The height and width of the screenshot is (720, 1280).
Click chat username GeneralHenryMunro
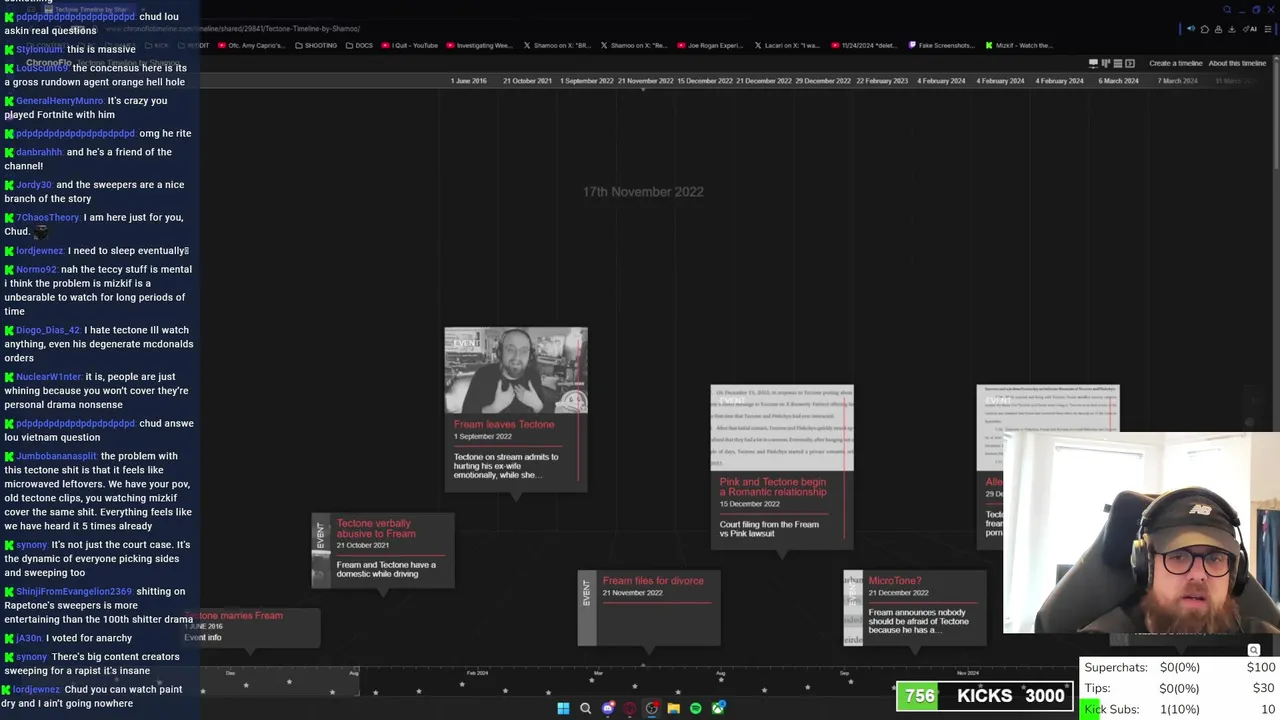(x=59, y=101)
